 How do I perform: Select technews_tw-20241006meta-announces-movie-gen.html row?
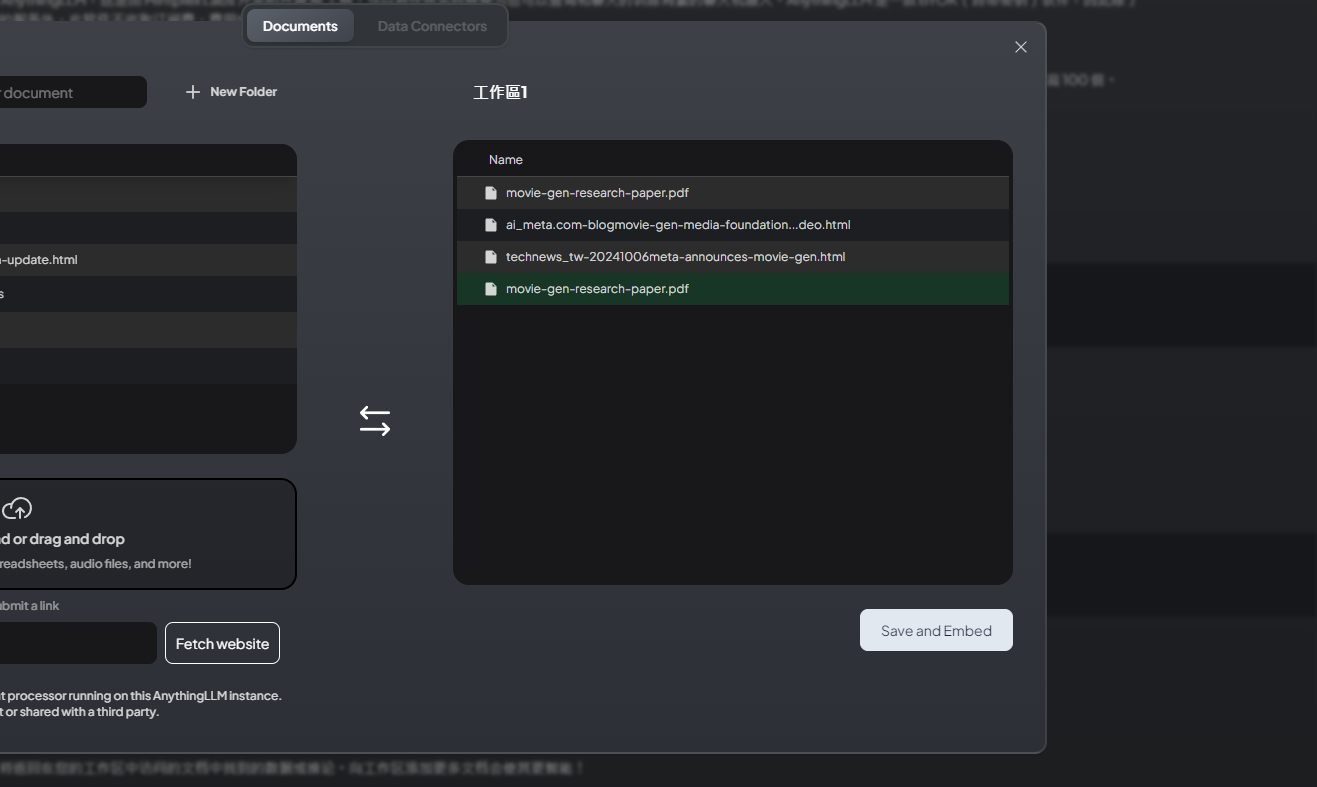click(x=733, y=257)
